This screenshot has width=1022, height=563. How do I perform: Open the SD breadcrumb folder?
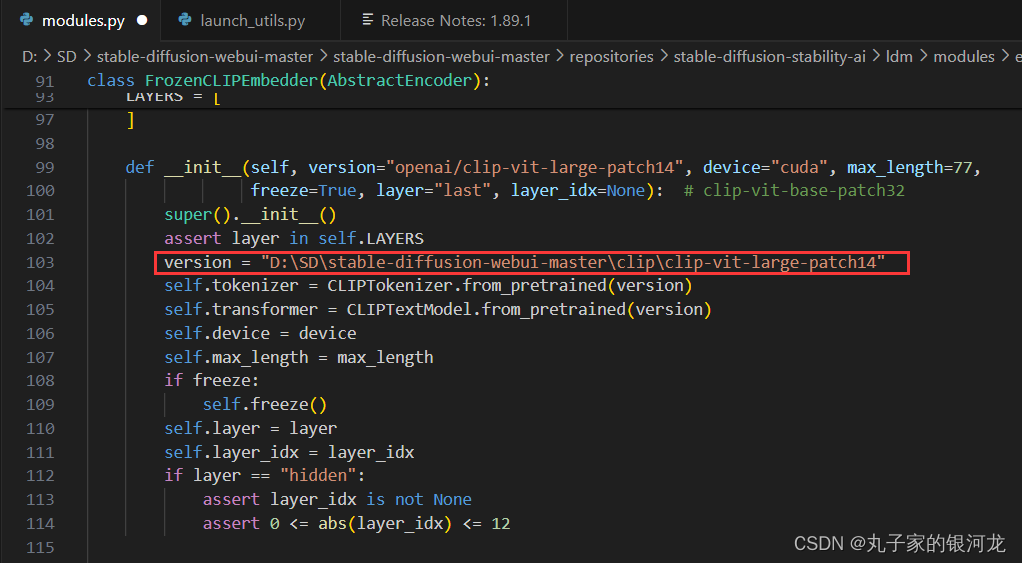pos(66,57)
